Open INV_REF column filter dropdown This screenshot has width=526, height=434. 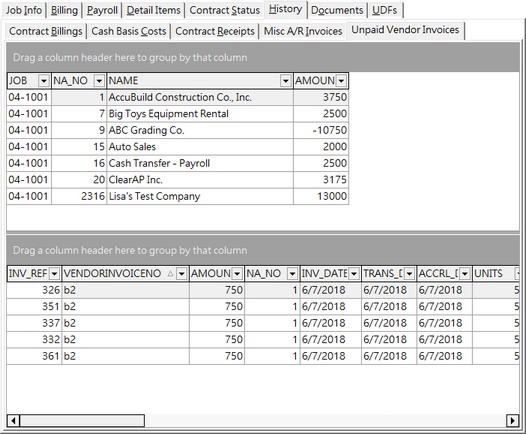pyautogui.click(x=54, y=274)
